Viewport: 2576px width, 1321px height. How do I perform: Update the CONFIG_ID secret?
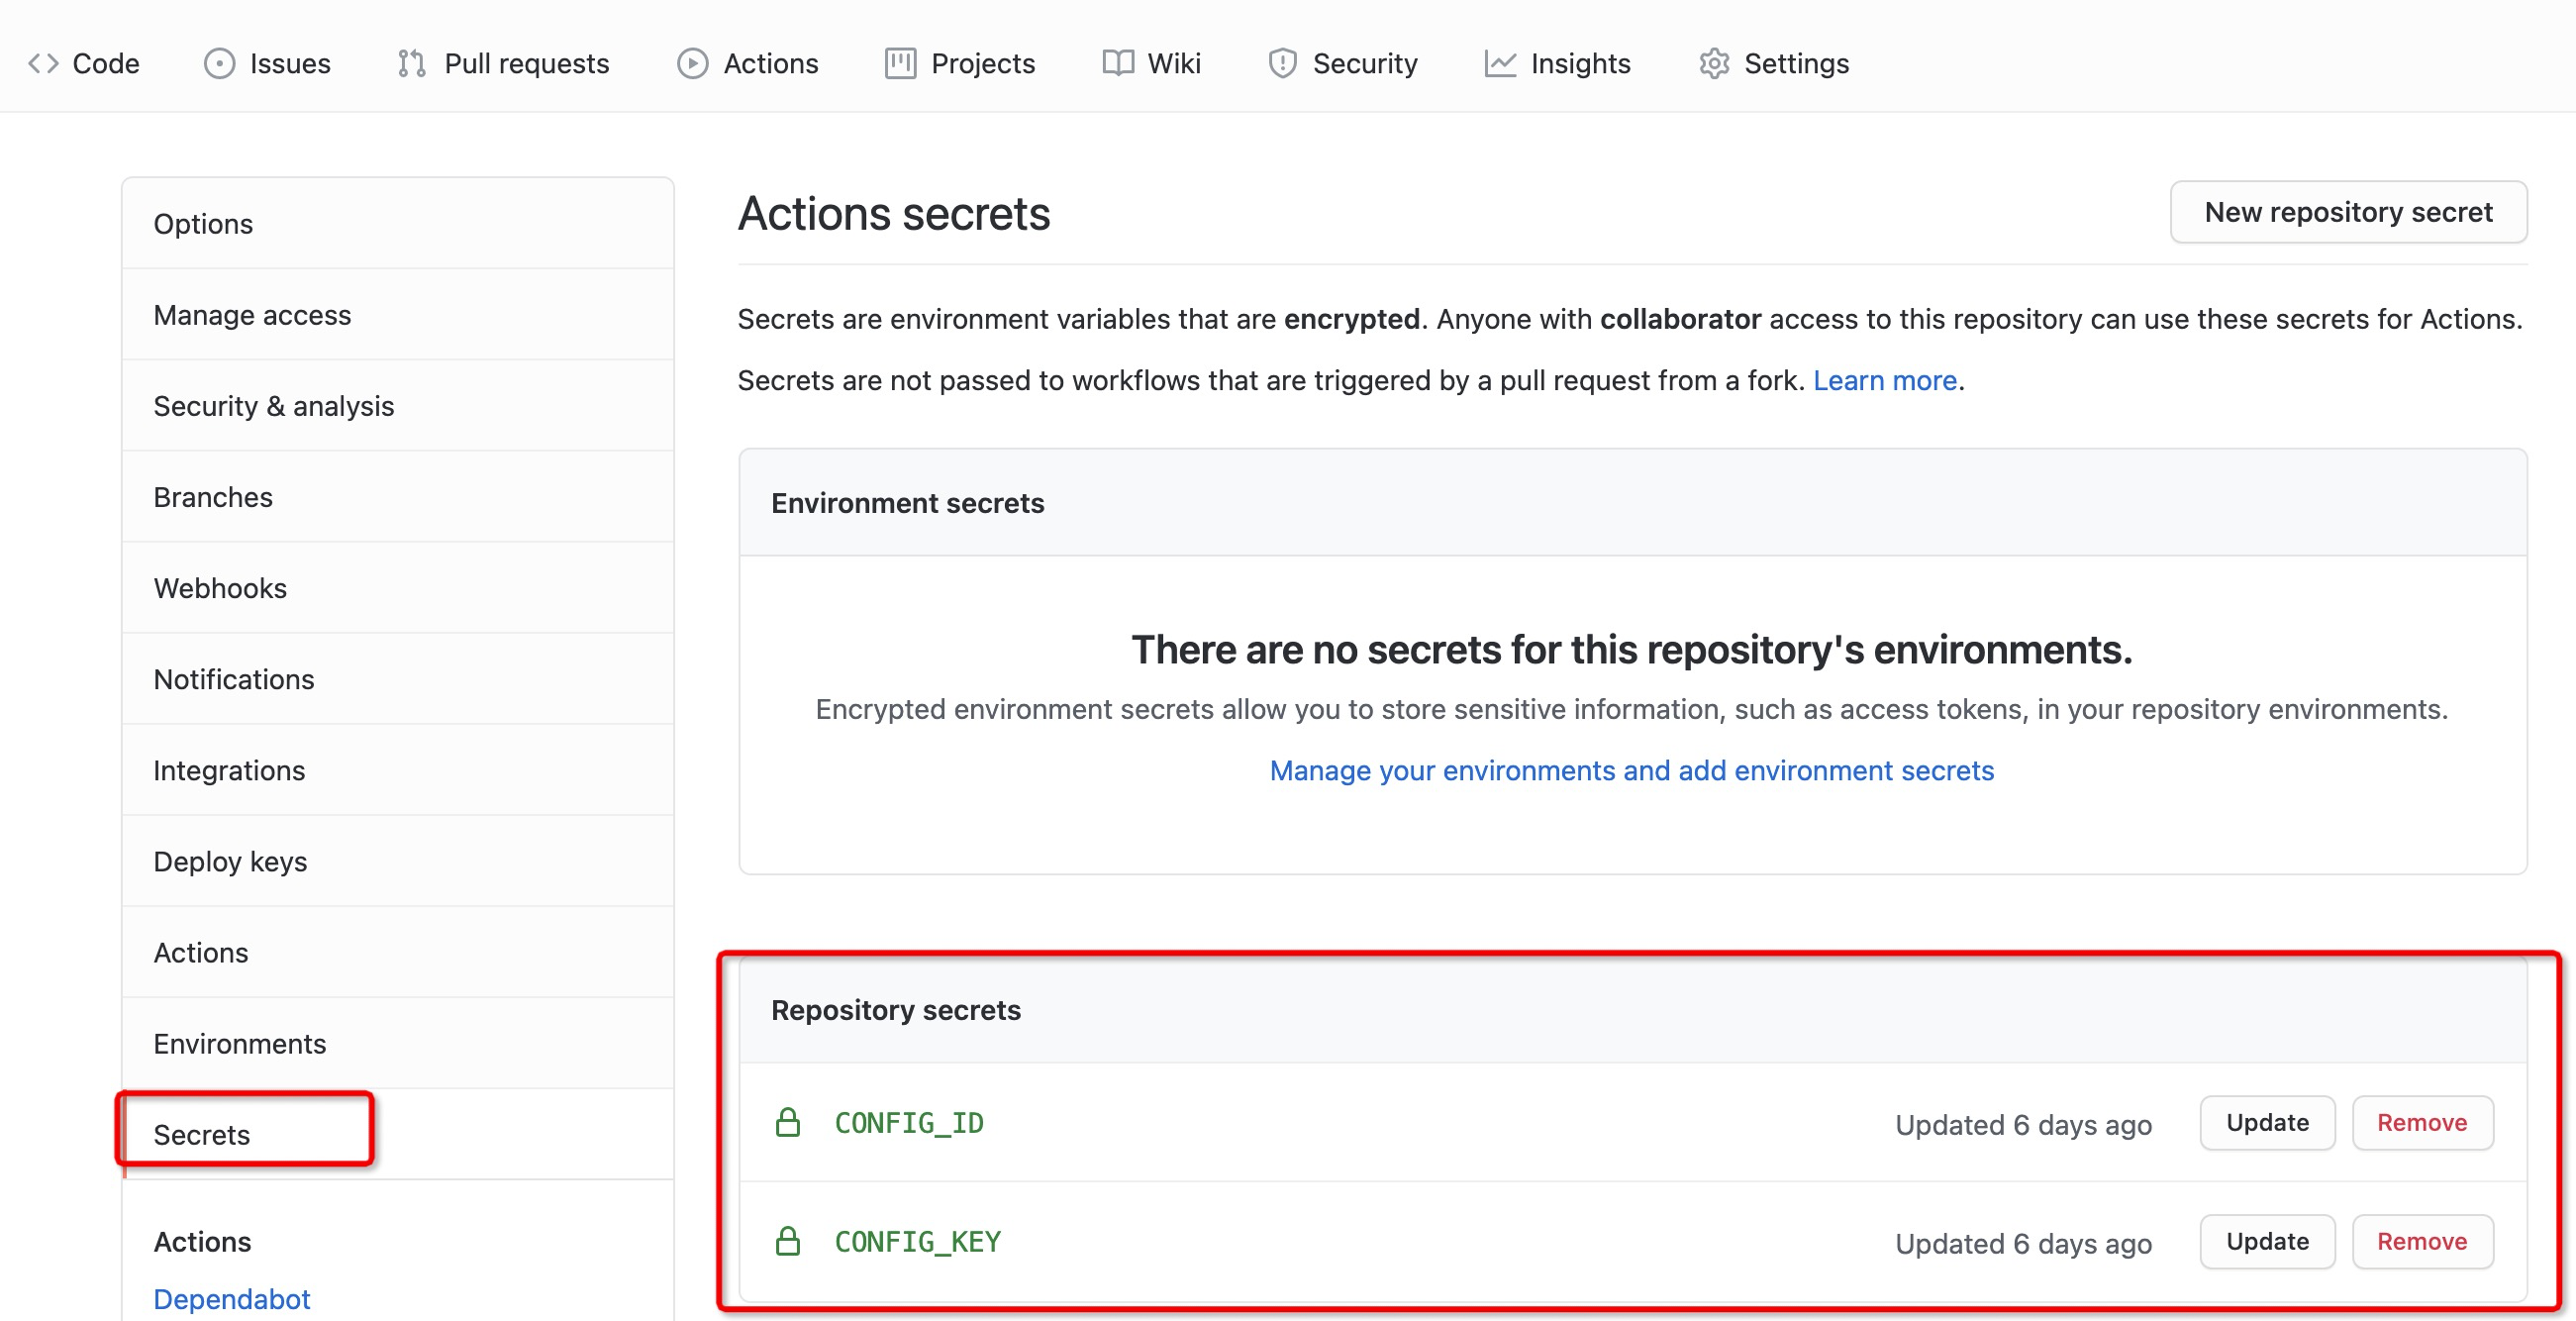coord(2266,1122)
